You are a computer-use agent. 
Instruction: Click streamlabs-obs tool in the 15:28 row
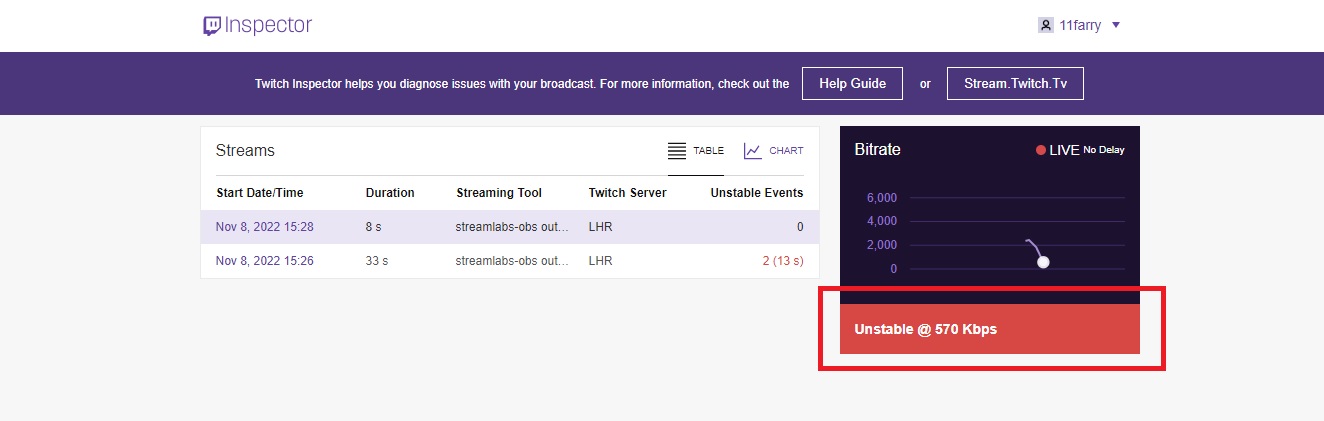(x=512, y=227)
